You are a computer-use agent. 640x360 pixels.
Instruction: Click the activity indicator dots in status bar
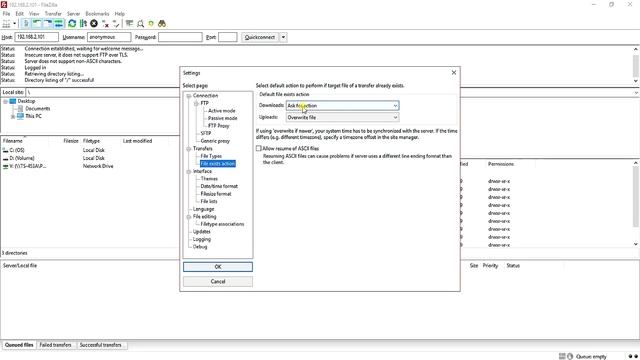(633, 356)
